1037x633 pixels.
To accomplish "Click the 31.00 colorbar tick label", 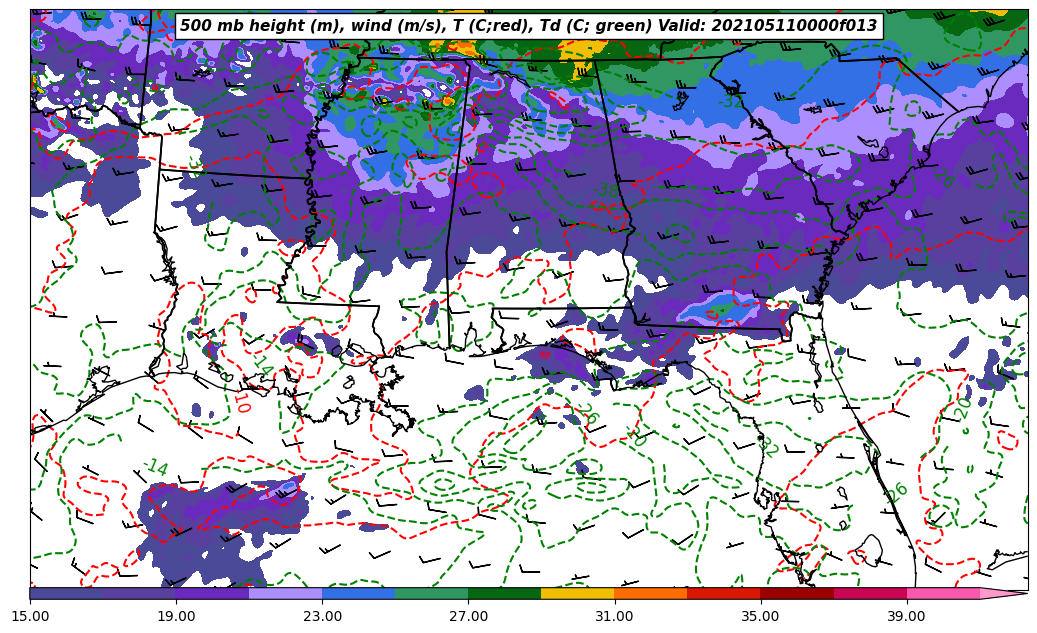I will pos(614,616).
